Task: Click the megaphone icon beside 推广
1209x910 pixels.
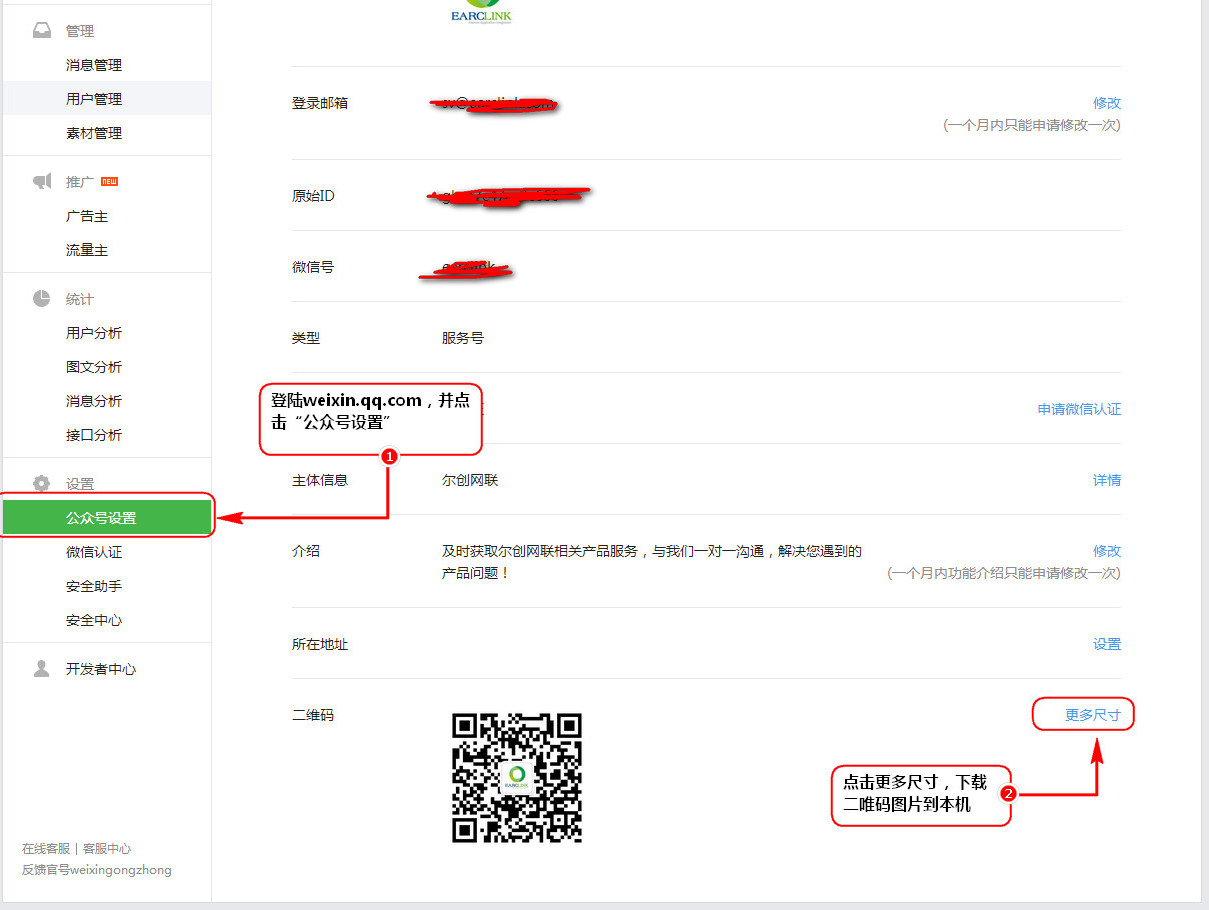Action: tap(41, 182)
